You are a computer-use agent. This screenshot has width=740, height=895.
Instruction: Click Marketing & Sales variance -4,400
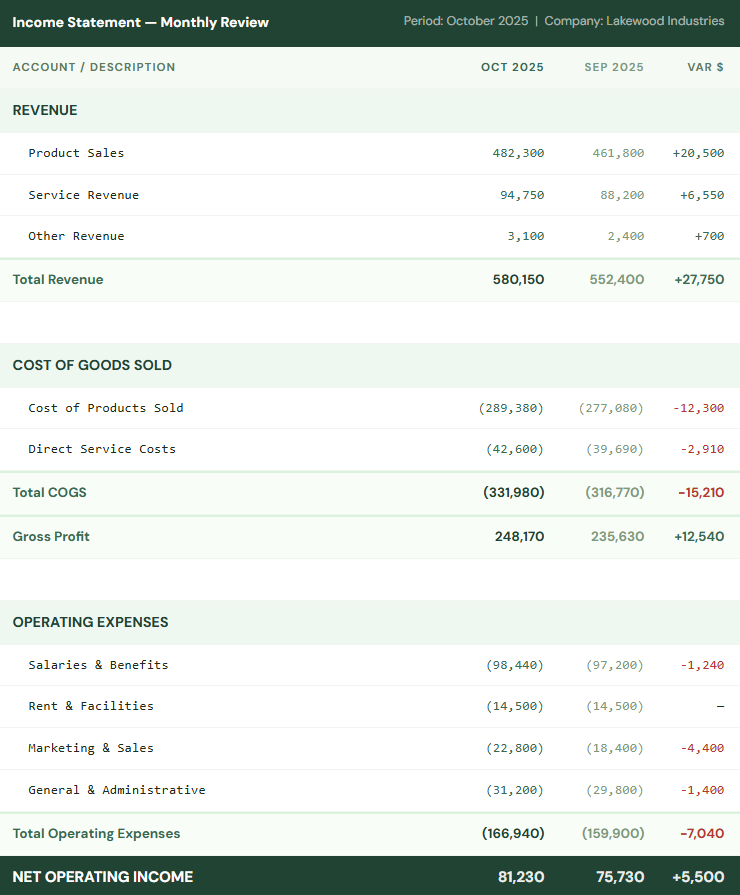pos(702,748)
